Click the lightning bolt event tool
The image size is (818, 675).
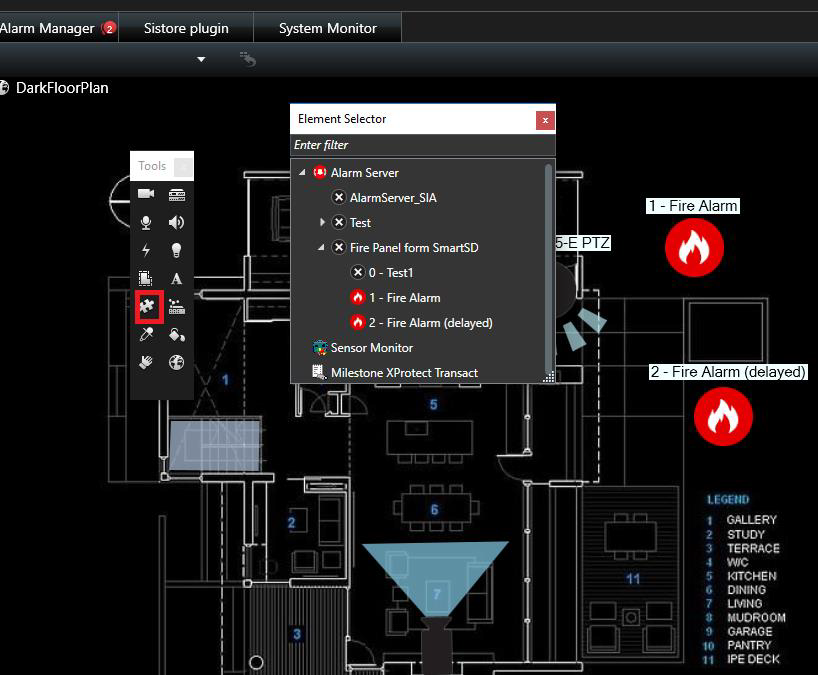pos(146,250)
